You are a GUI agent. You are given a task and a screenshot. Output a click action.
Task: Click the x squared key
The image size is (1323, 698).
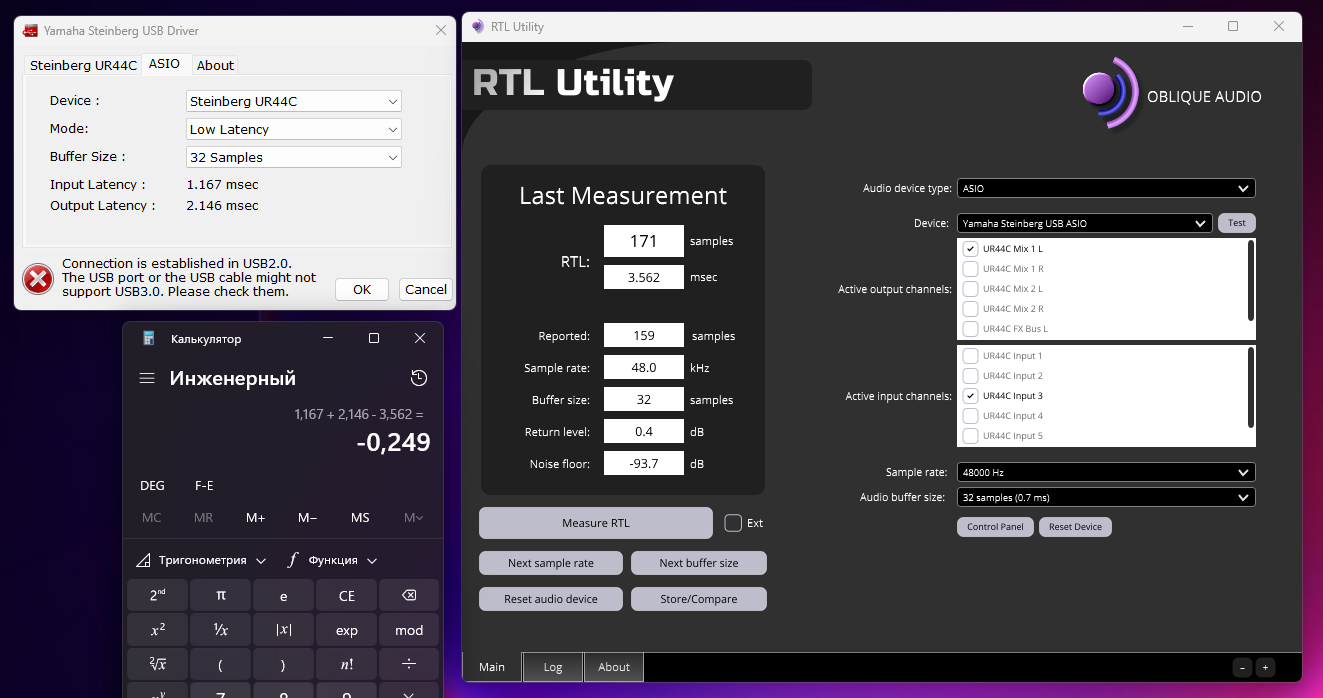(x=158, y=630)
